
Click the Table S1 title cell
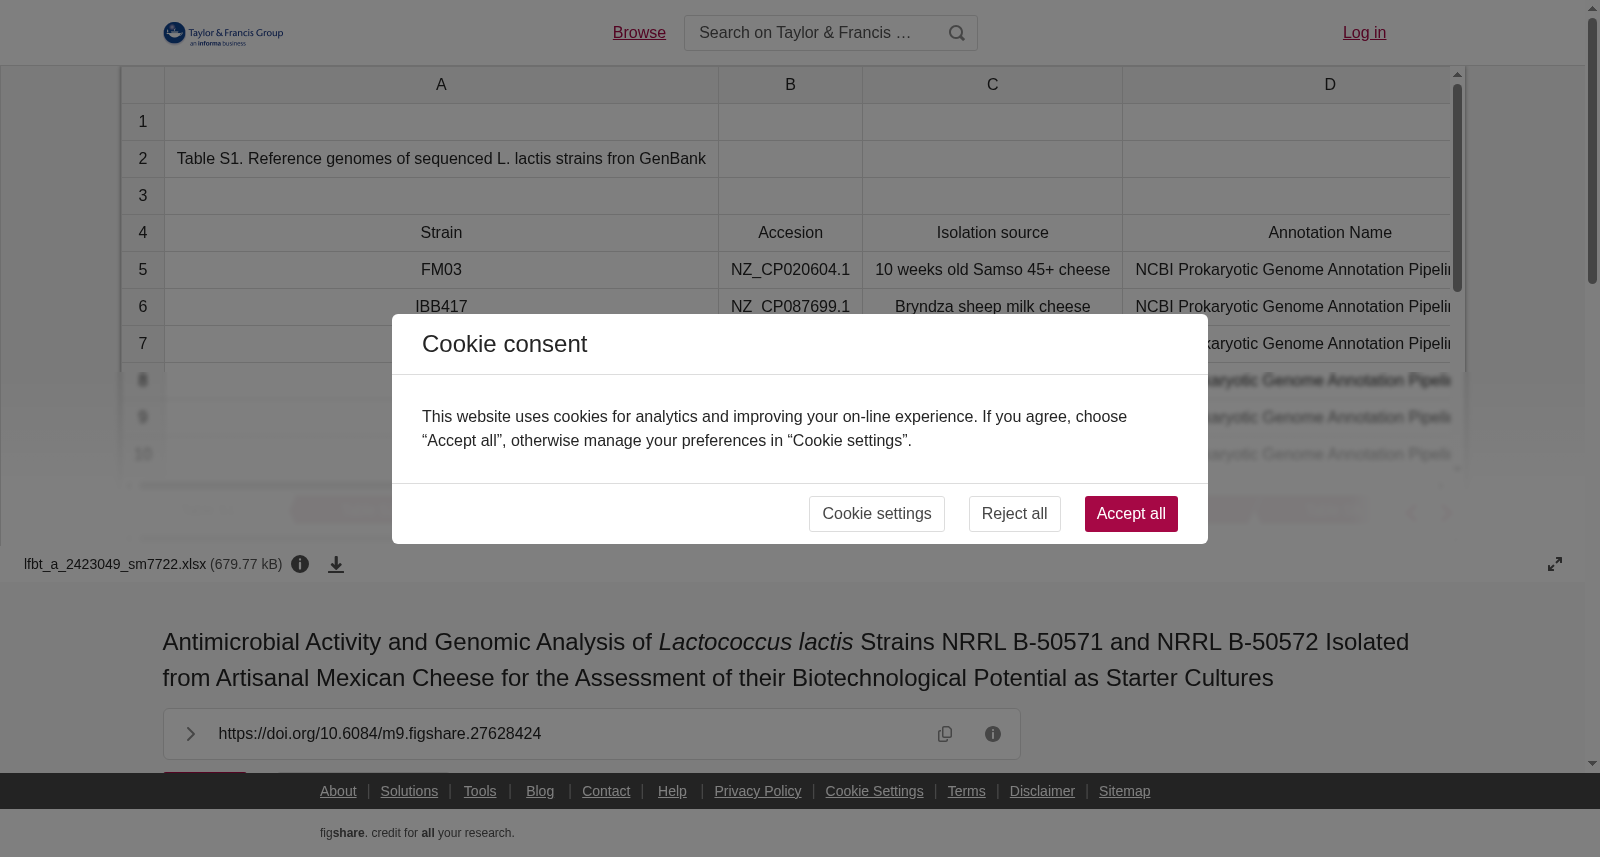point(441,159)
